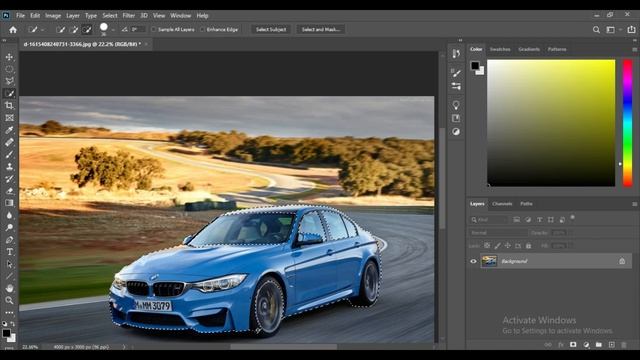Open the Learn lightbulb panel icon
The image size is (640, 360).
456,105
